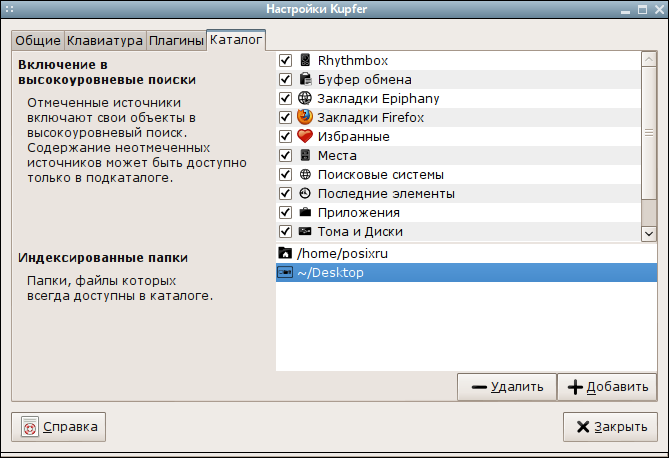Click the Избранные label text
The height and width of the screenshot is (458, 669).
(x=354, y=137)
